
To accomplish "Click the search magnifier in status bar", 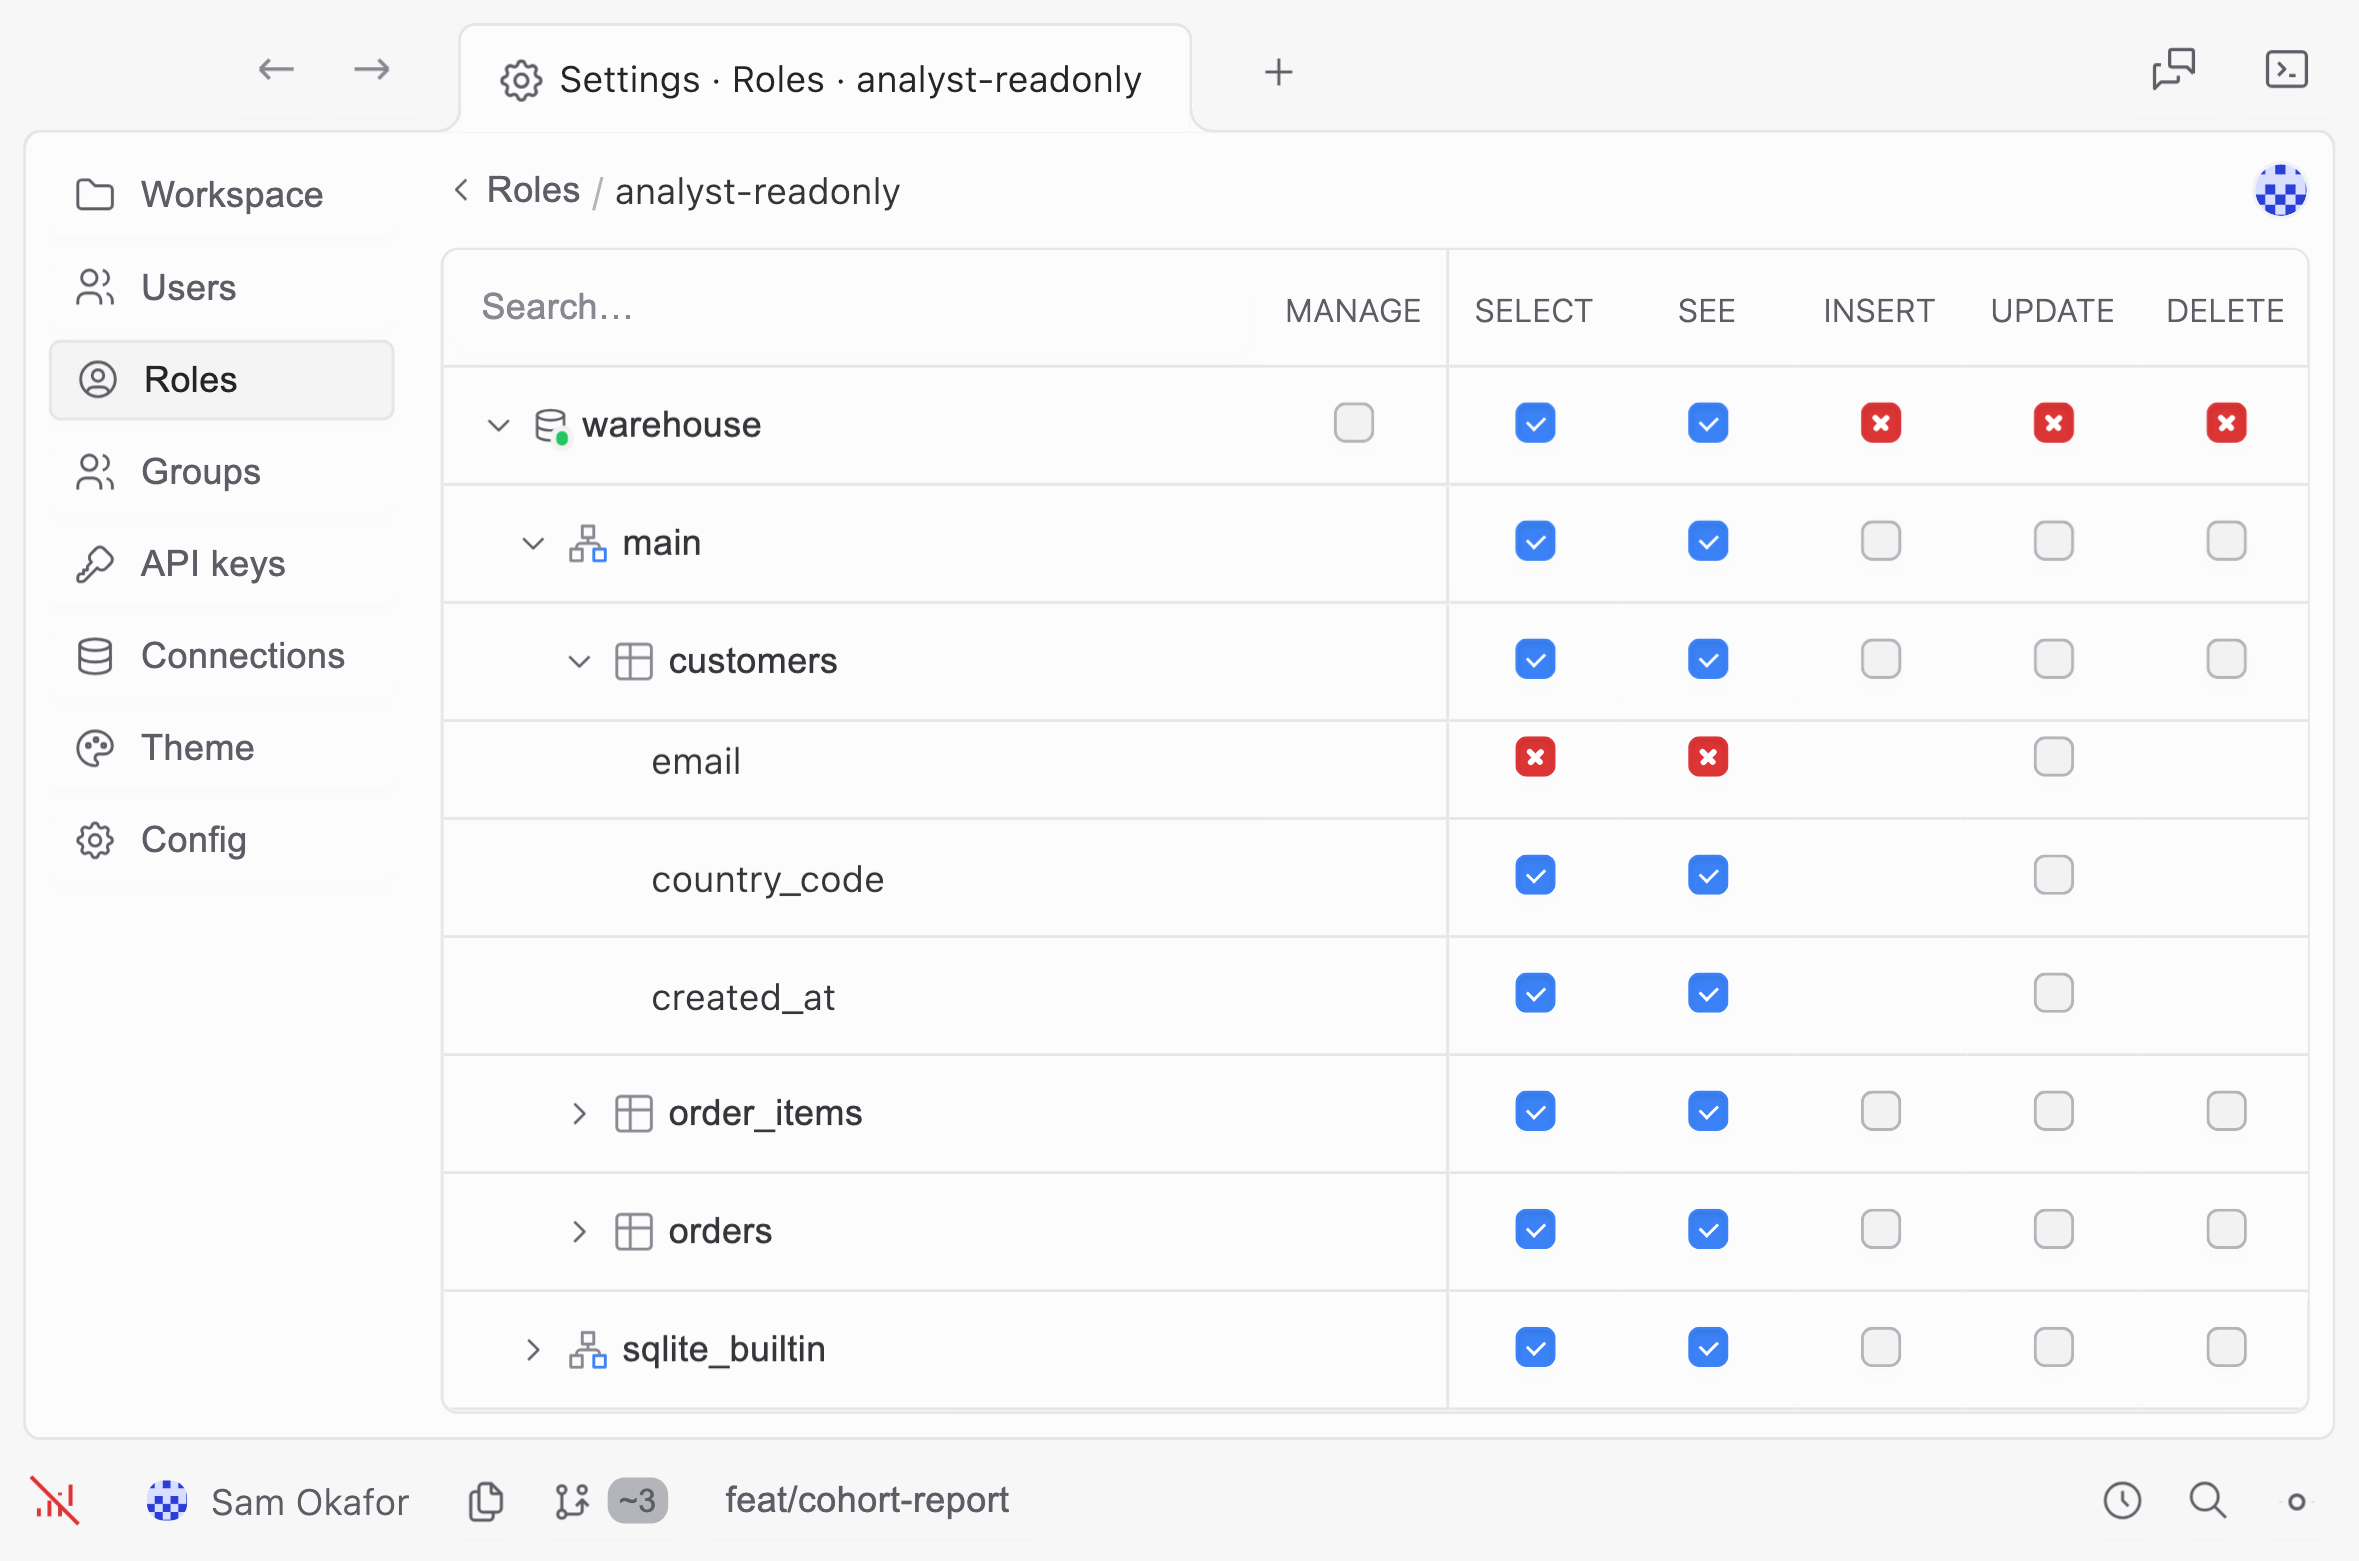I will coord(2207,1500).
